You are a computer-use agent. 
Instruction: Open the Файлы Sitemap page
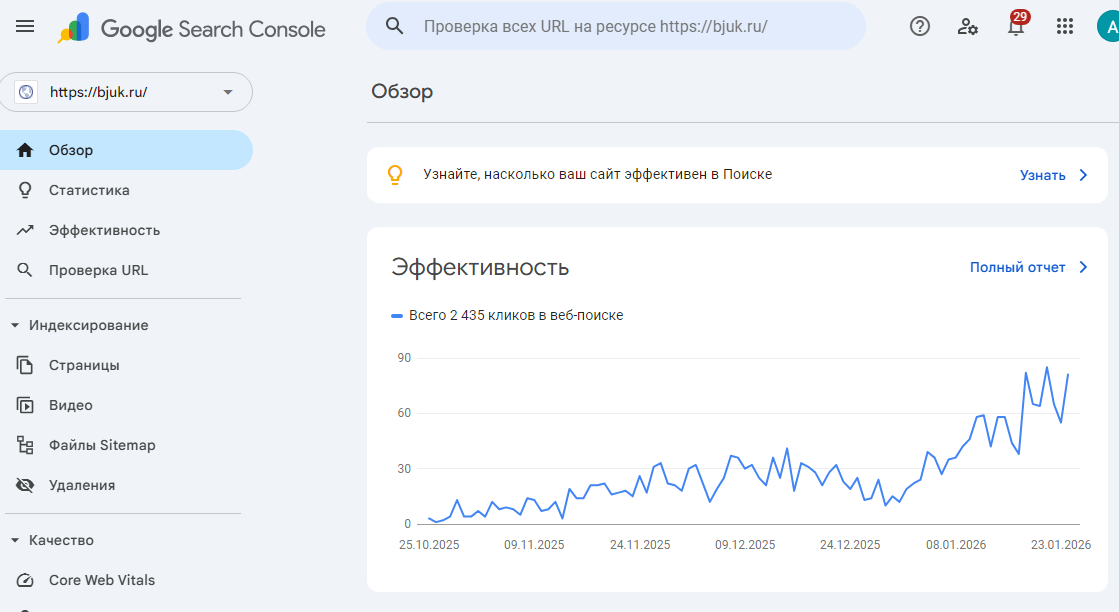click(x=102, y=445)
